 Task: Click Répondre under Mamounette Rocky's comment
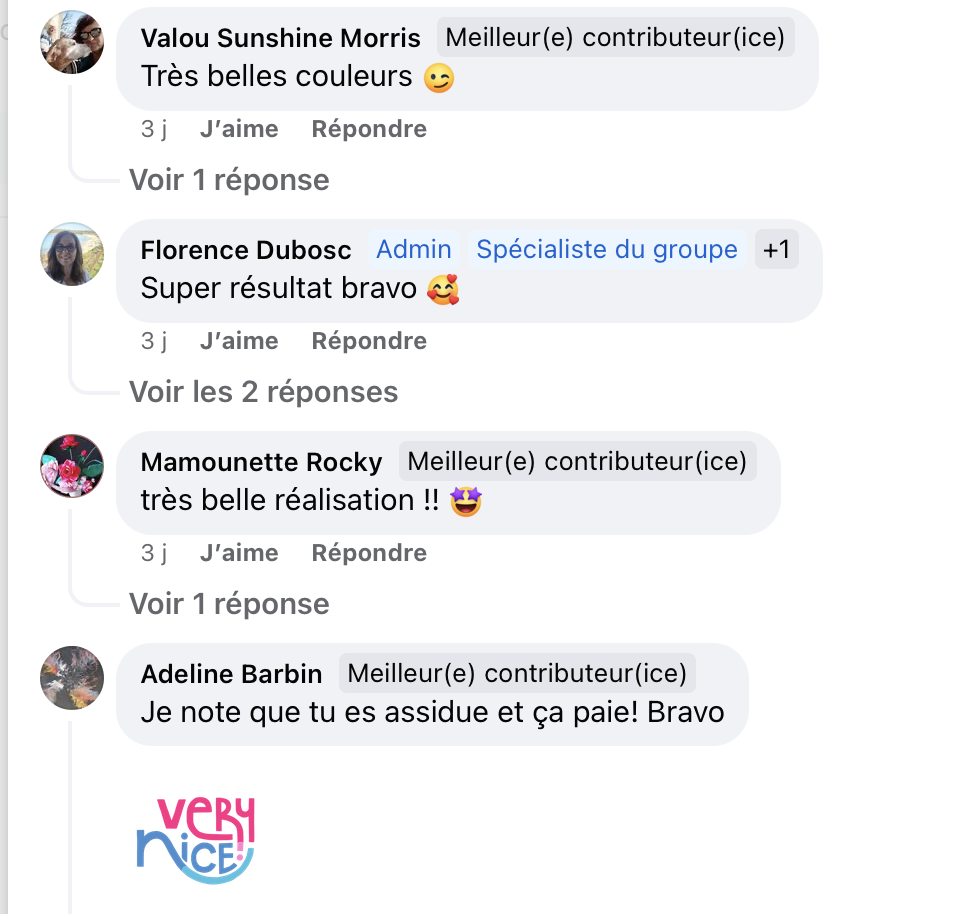(x=369, y=553)
